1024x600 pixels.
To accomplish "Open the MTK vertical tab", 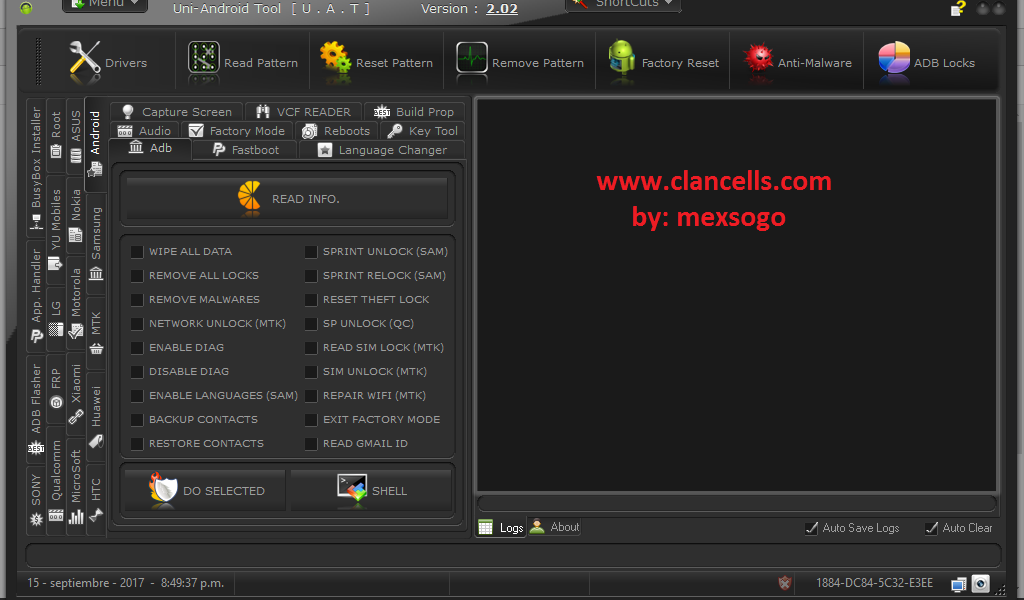I will coord(96,332).
